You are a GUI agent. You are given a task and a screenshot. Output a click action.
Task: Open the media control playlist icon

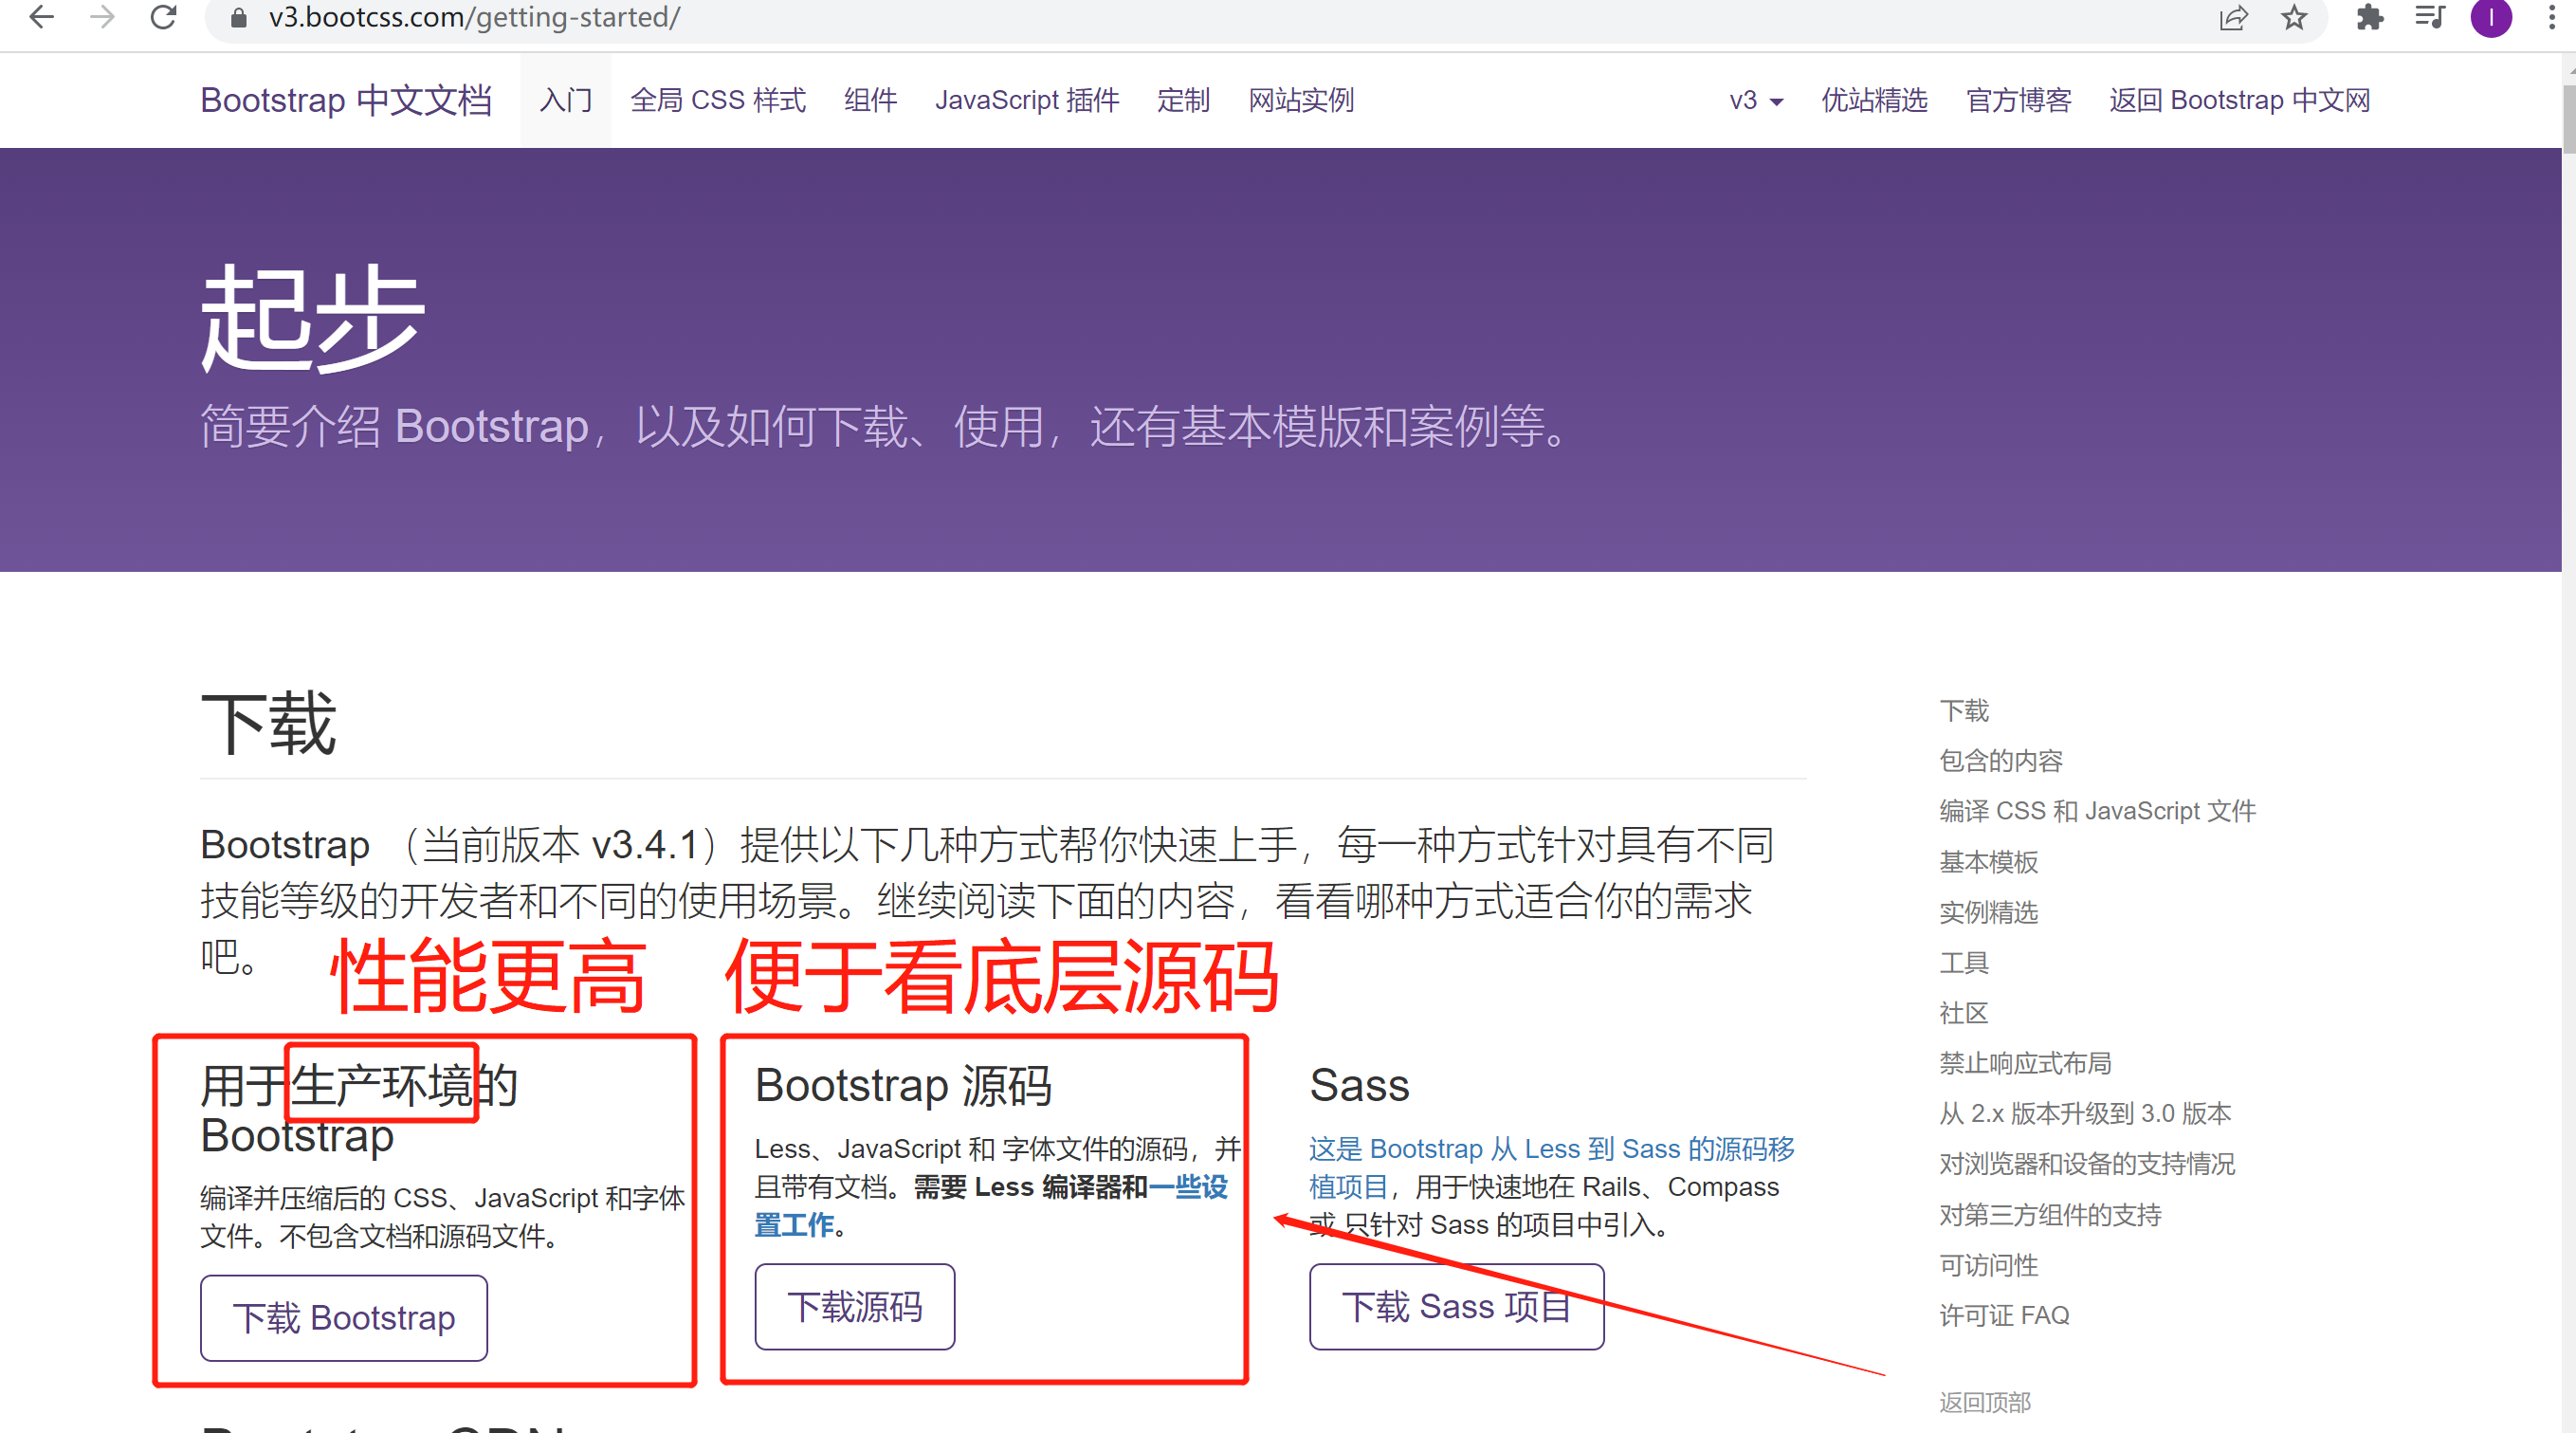tap(2430, 18)
